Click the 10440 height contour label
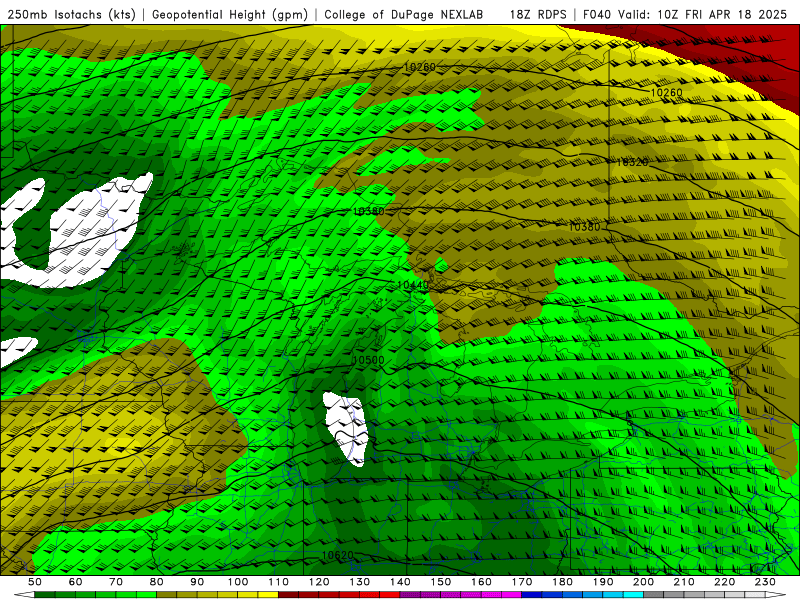 tap(412, 285)
